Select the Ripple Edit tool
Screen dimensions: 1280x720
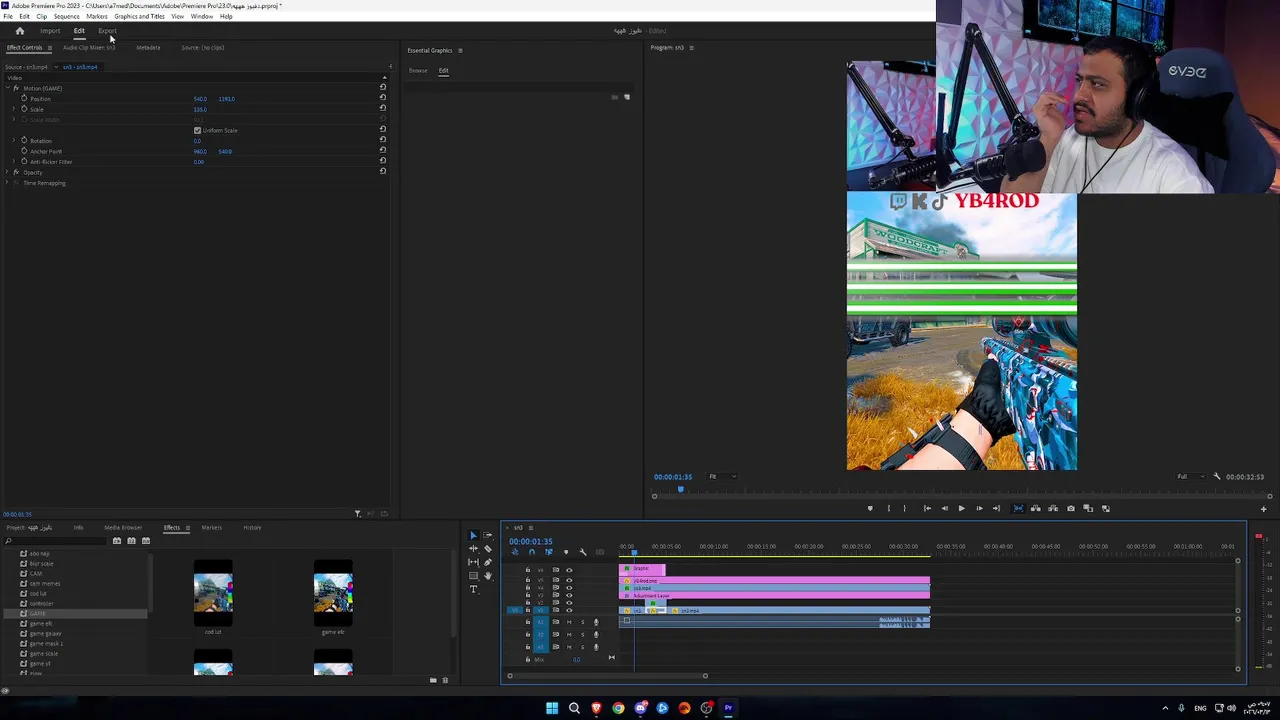473,549
